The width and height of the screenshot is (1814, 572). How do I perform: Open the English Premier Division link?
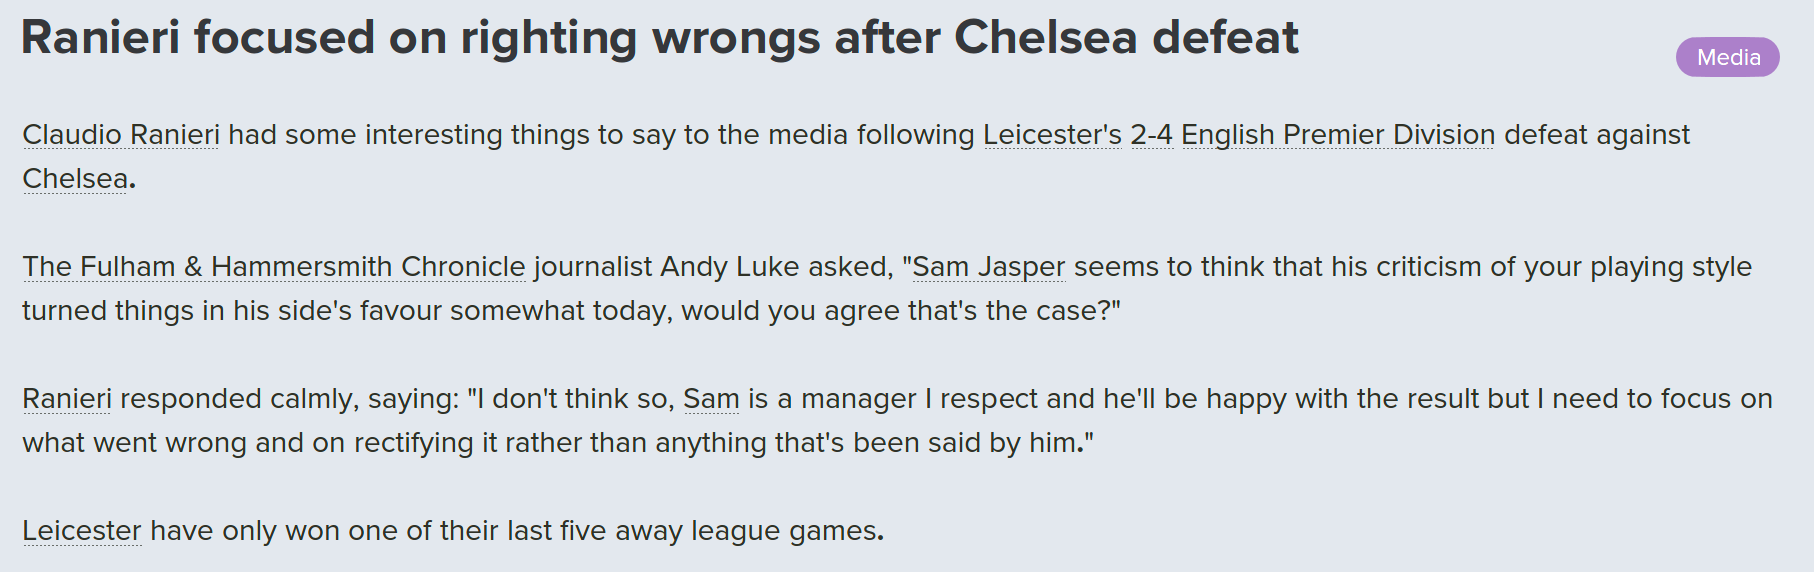click(1338, 135)
